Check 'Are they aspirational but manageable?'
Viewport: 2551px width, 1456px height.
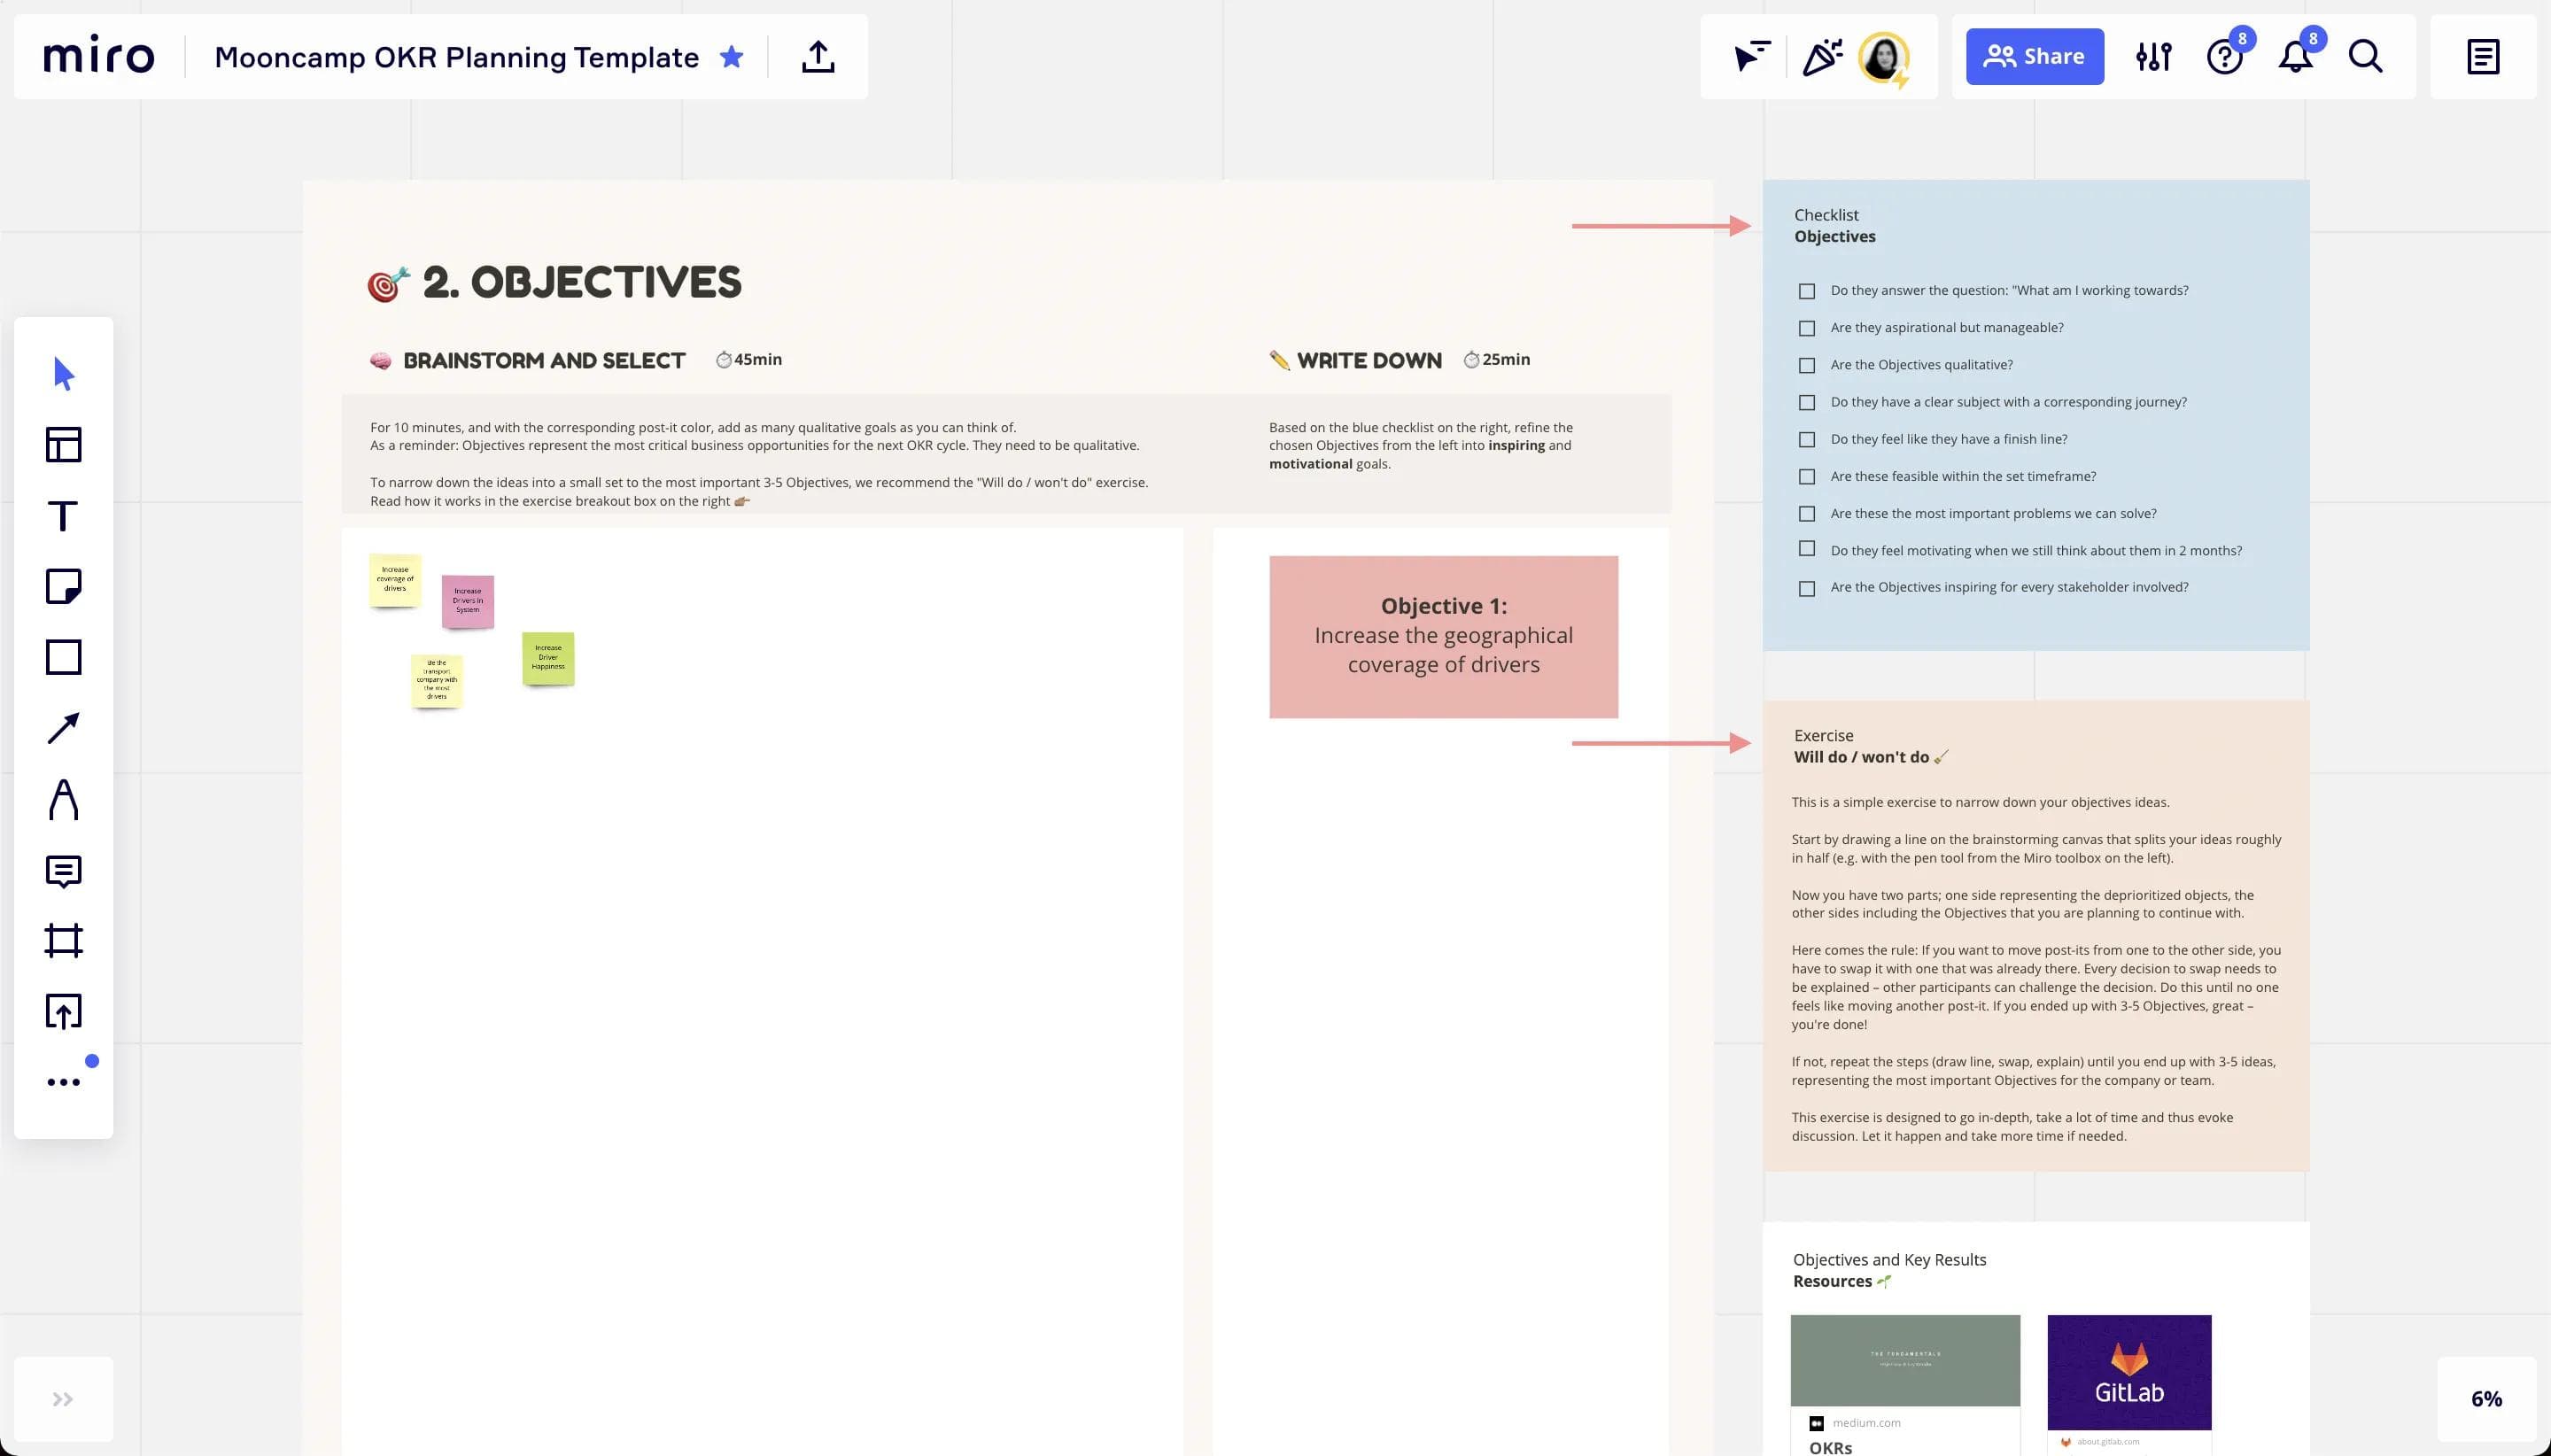(1806, 327)
